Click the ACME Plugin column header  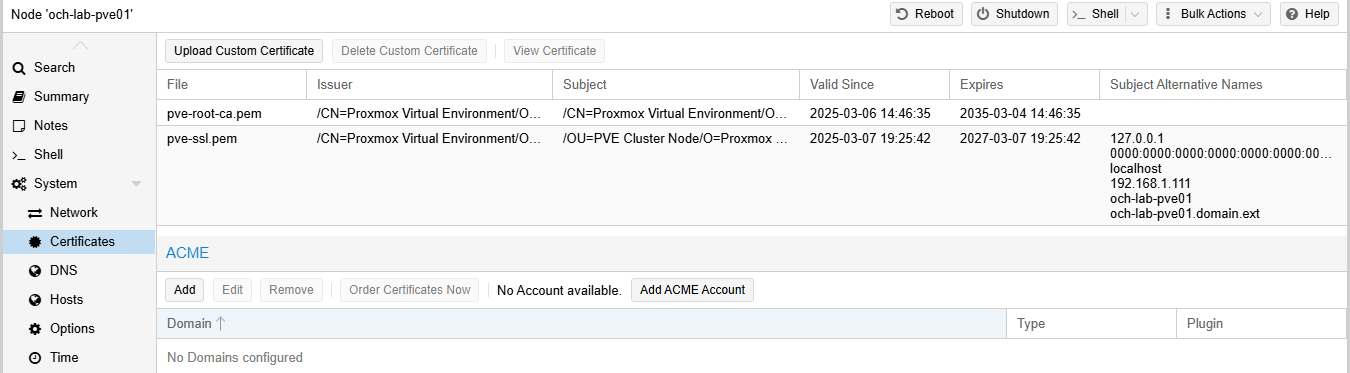coord(1262,324)
